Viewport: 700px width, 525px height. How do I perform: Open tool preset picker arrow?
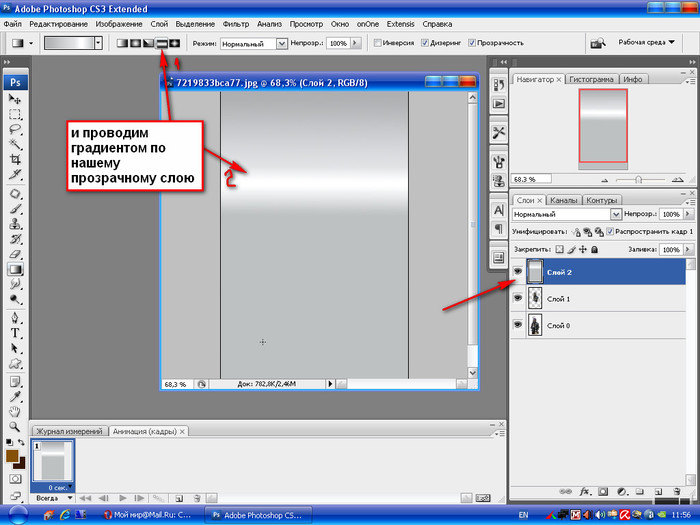(31, 43)
